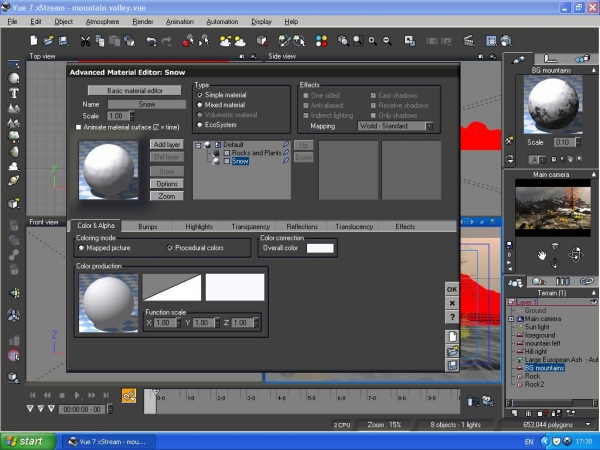The width and height of the screenshot is (600, 450).
Task: Select the Plant tree tool
Action: 14,136
